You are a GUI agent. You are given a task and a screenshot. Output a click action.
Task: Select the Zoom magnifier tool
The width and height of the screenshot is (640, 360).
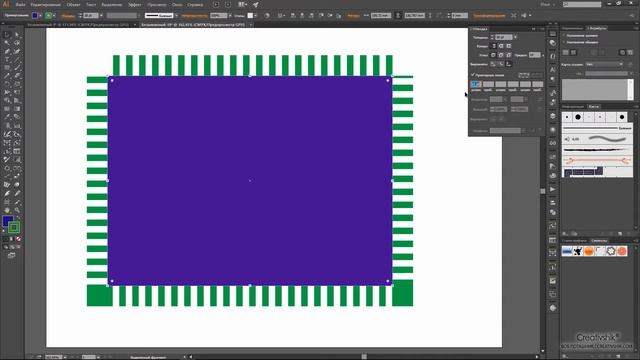pyautogui.click(x=17, y=210)
